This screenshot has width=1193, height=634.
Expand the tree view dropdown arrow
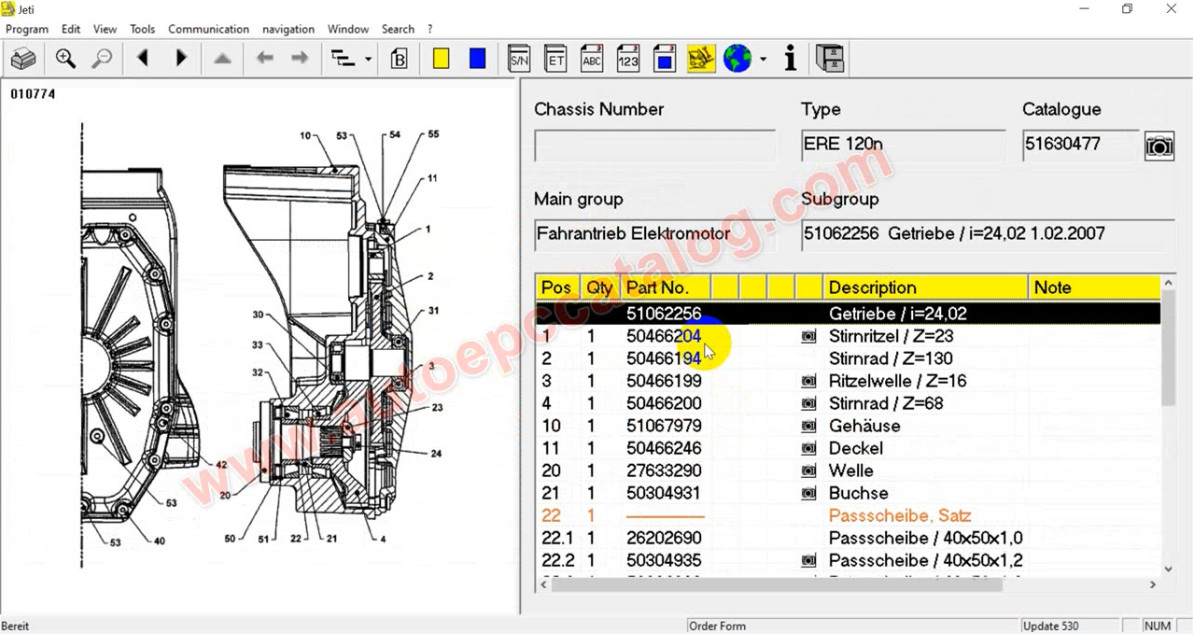[x=368, y=59]
